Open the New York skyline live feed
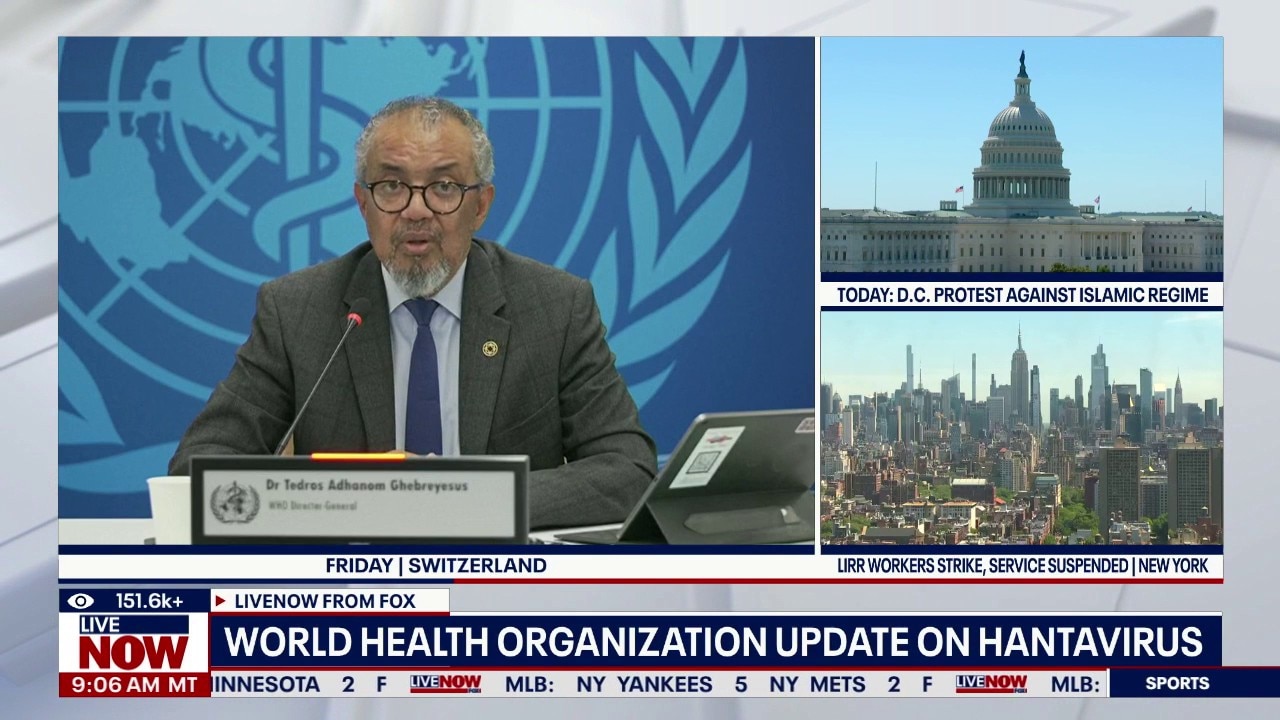The image size is (1280, 720). coord(1021,428)
